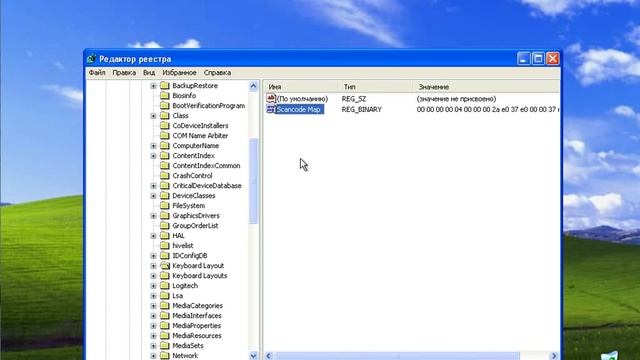Click the REG_BINARY type cell
This screenshot has height=360, width=640.
click(x=362, y=109)
